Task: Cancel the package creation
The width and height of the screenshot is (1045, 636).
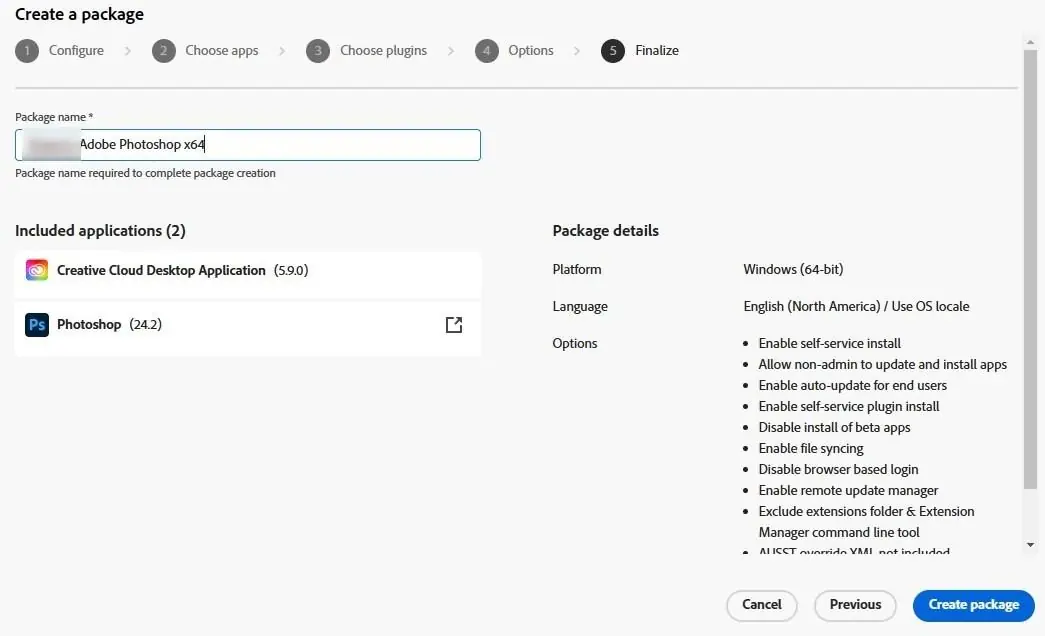Action: pos(762,605)
